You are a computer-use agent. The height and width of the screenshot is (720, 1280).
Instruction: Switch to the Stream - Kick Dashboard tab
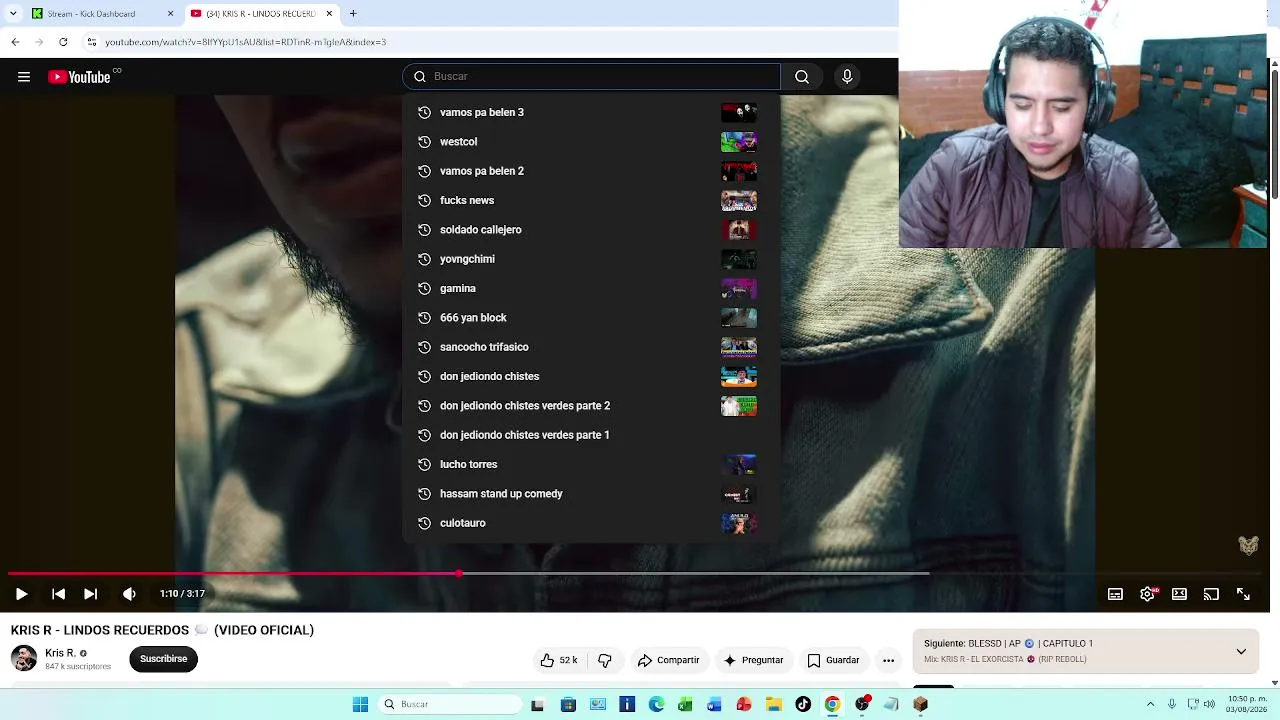(x=103, y=14)
